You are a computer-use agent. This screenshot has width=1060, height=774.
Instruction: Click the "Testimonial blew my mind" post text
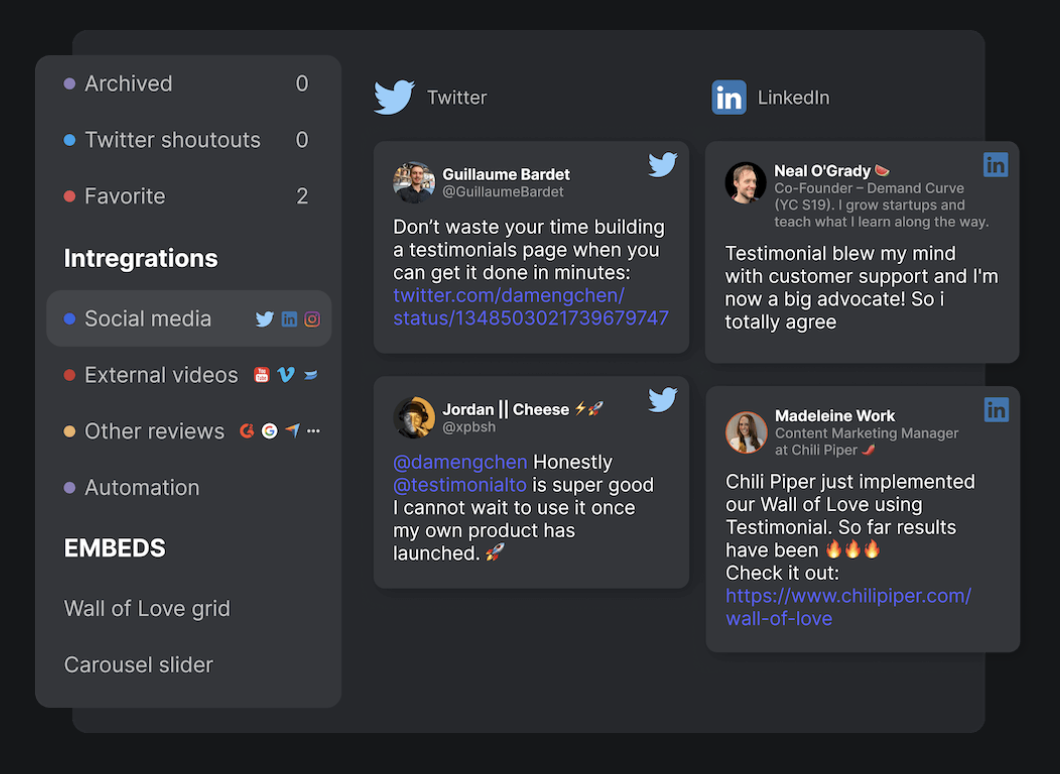click(x=861, y=287)
